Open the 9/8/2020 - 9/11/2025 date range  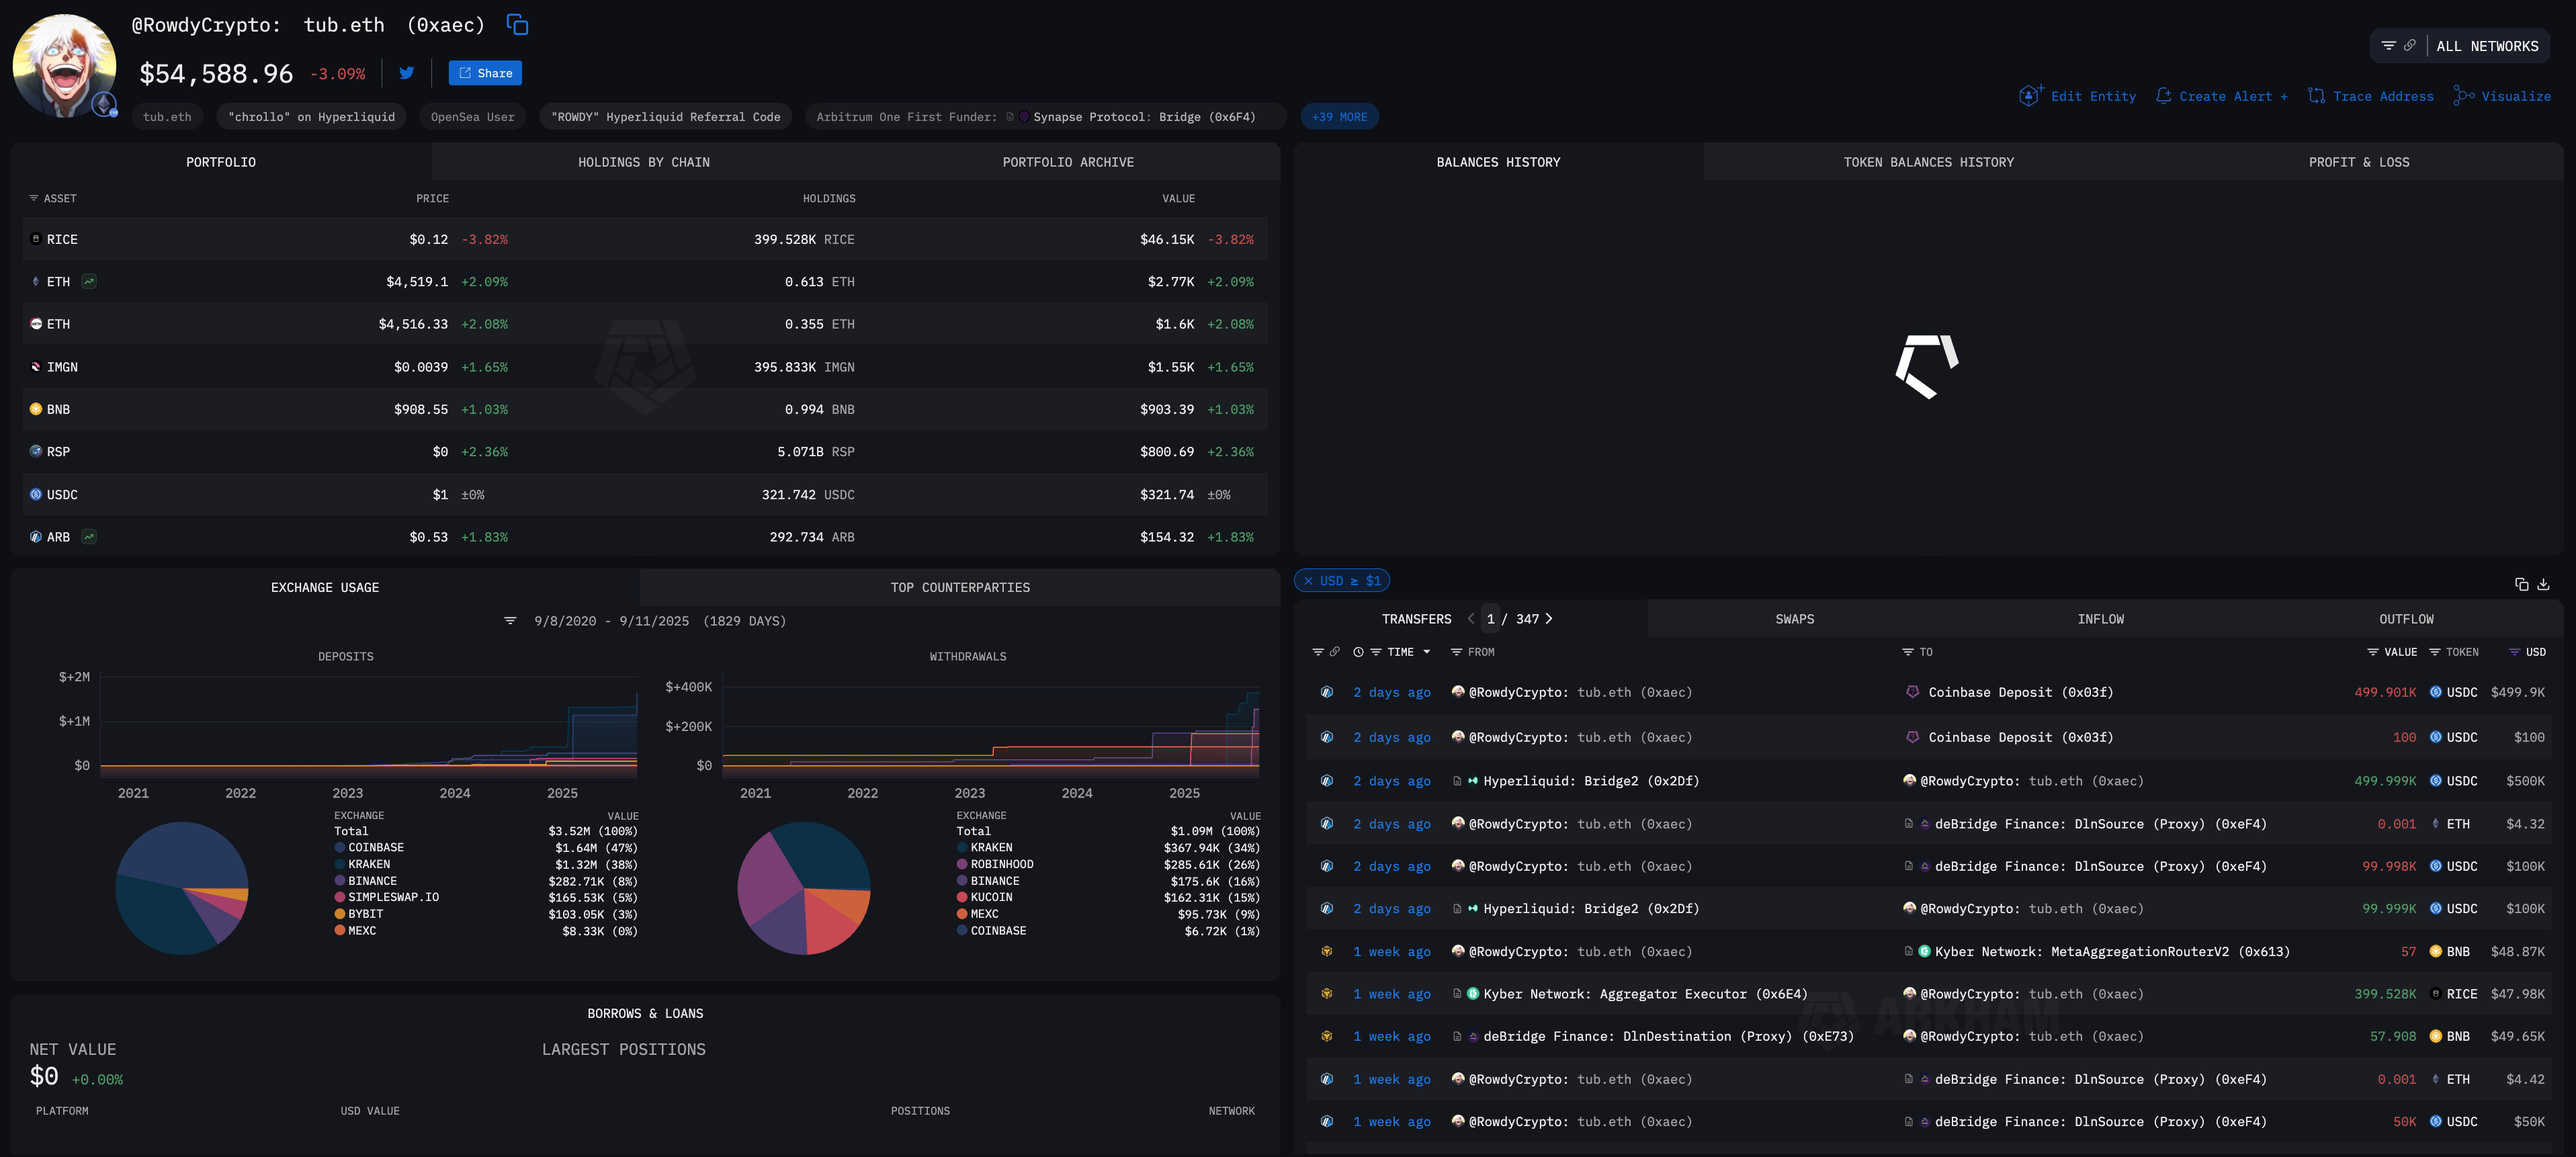(x=660, y=621)
